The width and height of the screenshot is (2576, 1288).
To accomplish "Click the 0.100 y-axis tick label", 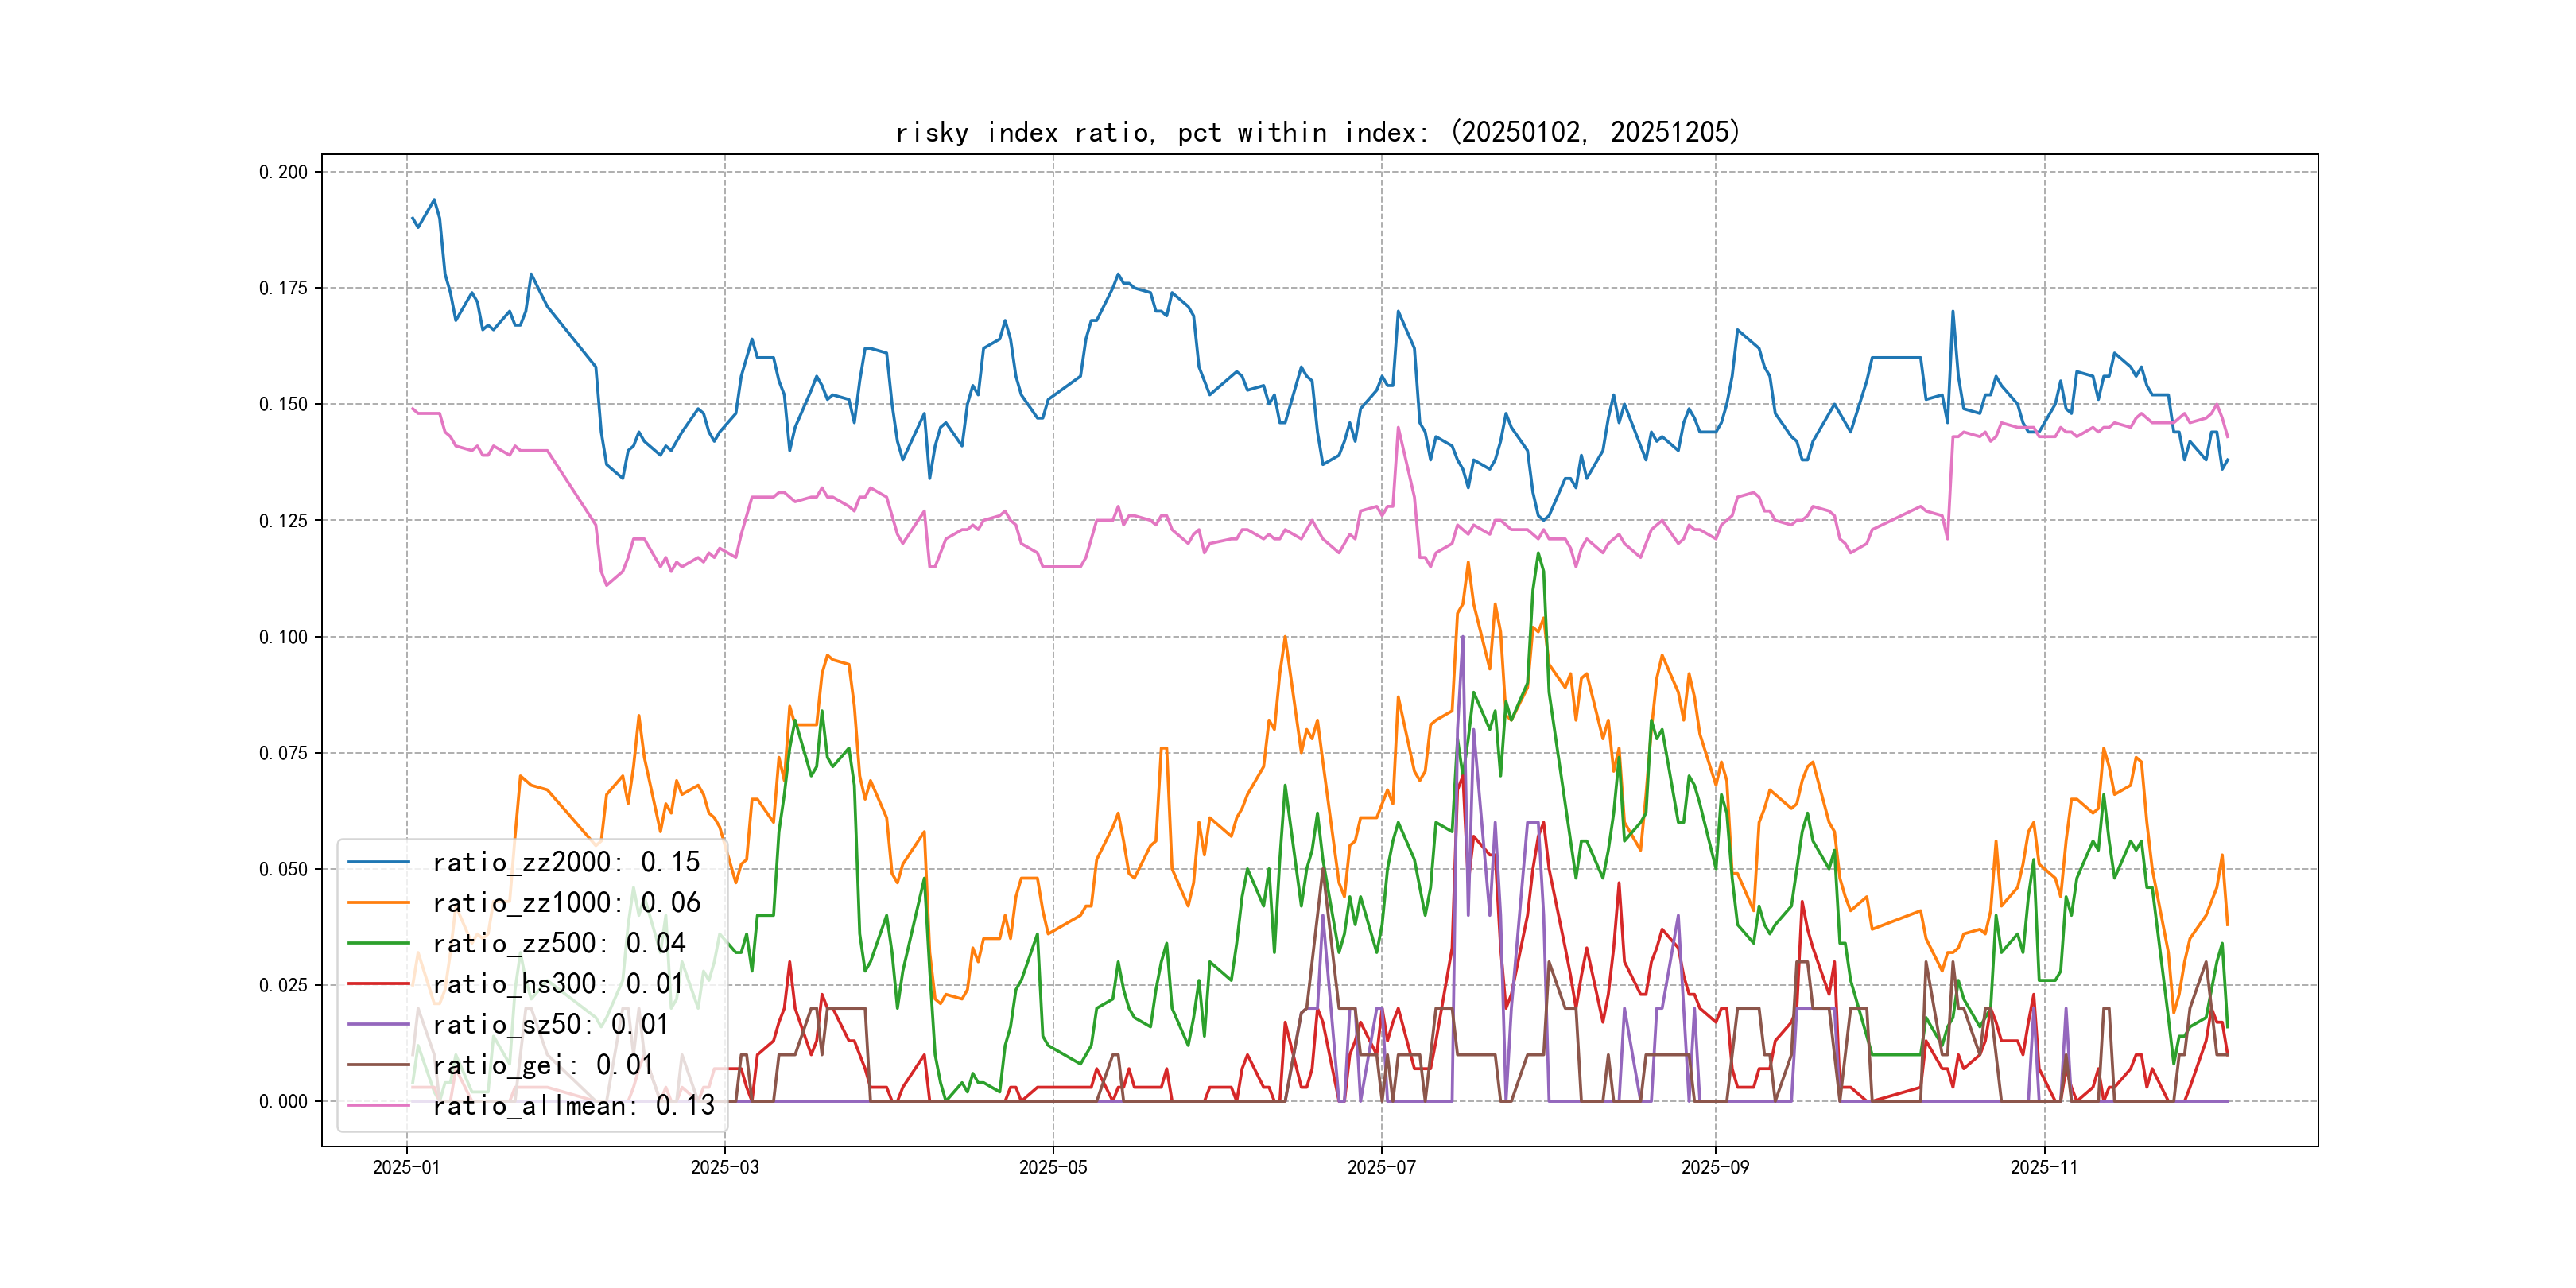I will point(283,637).
